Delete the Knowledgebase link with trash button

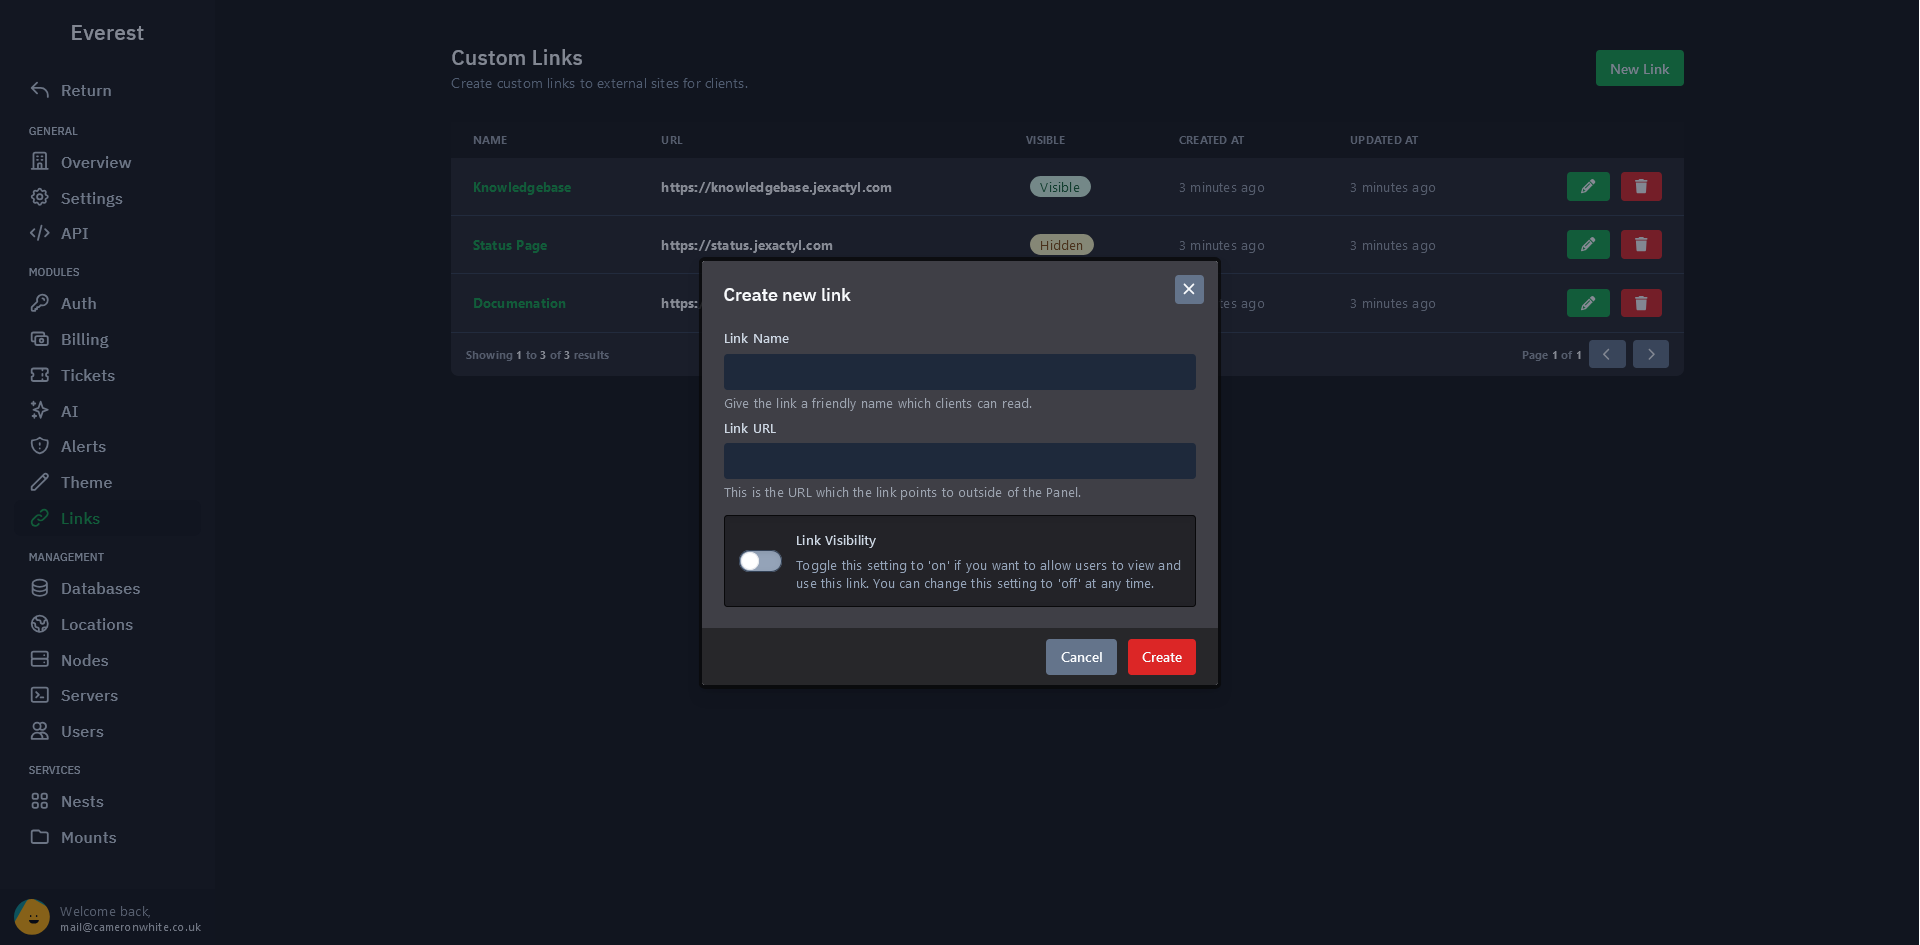(1641, 187)
